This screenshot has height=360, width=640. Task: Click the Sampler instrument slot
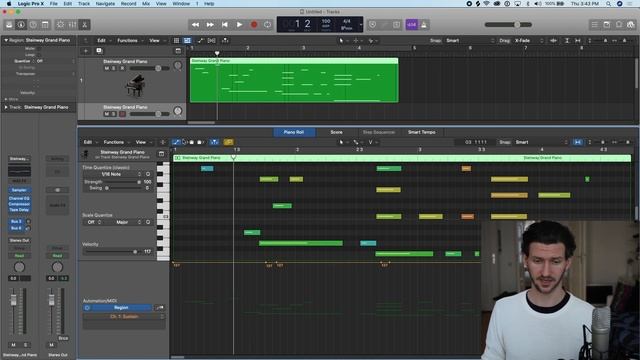19,190
